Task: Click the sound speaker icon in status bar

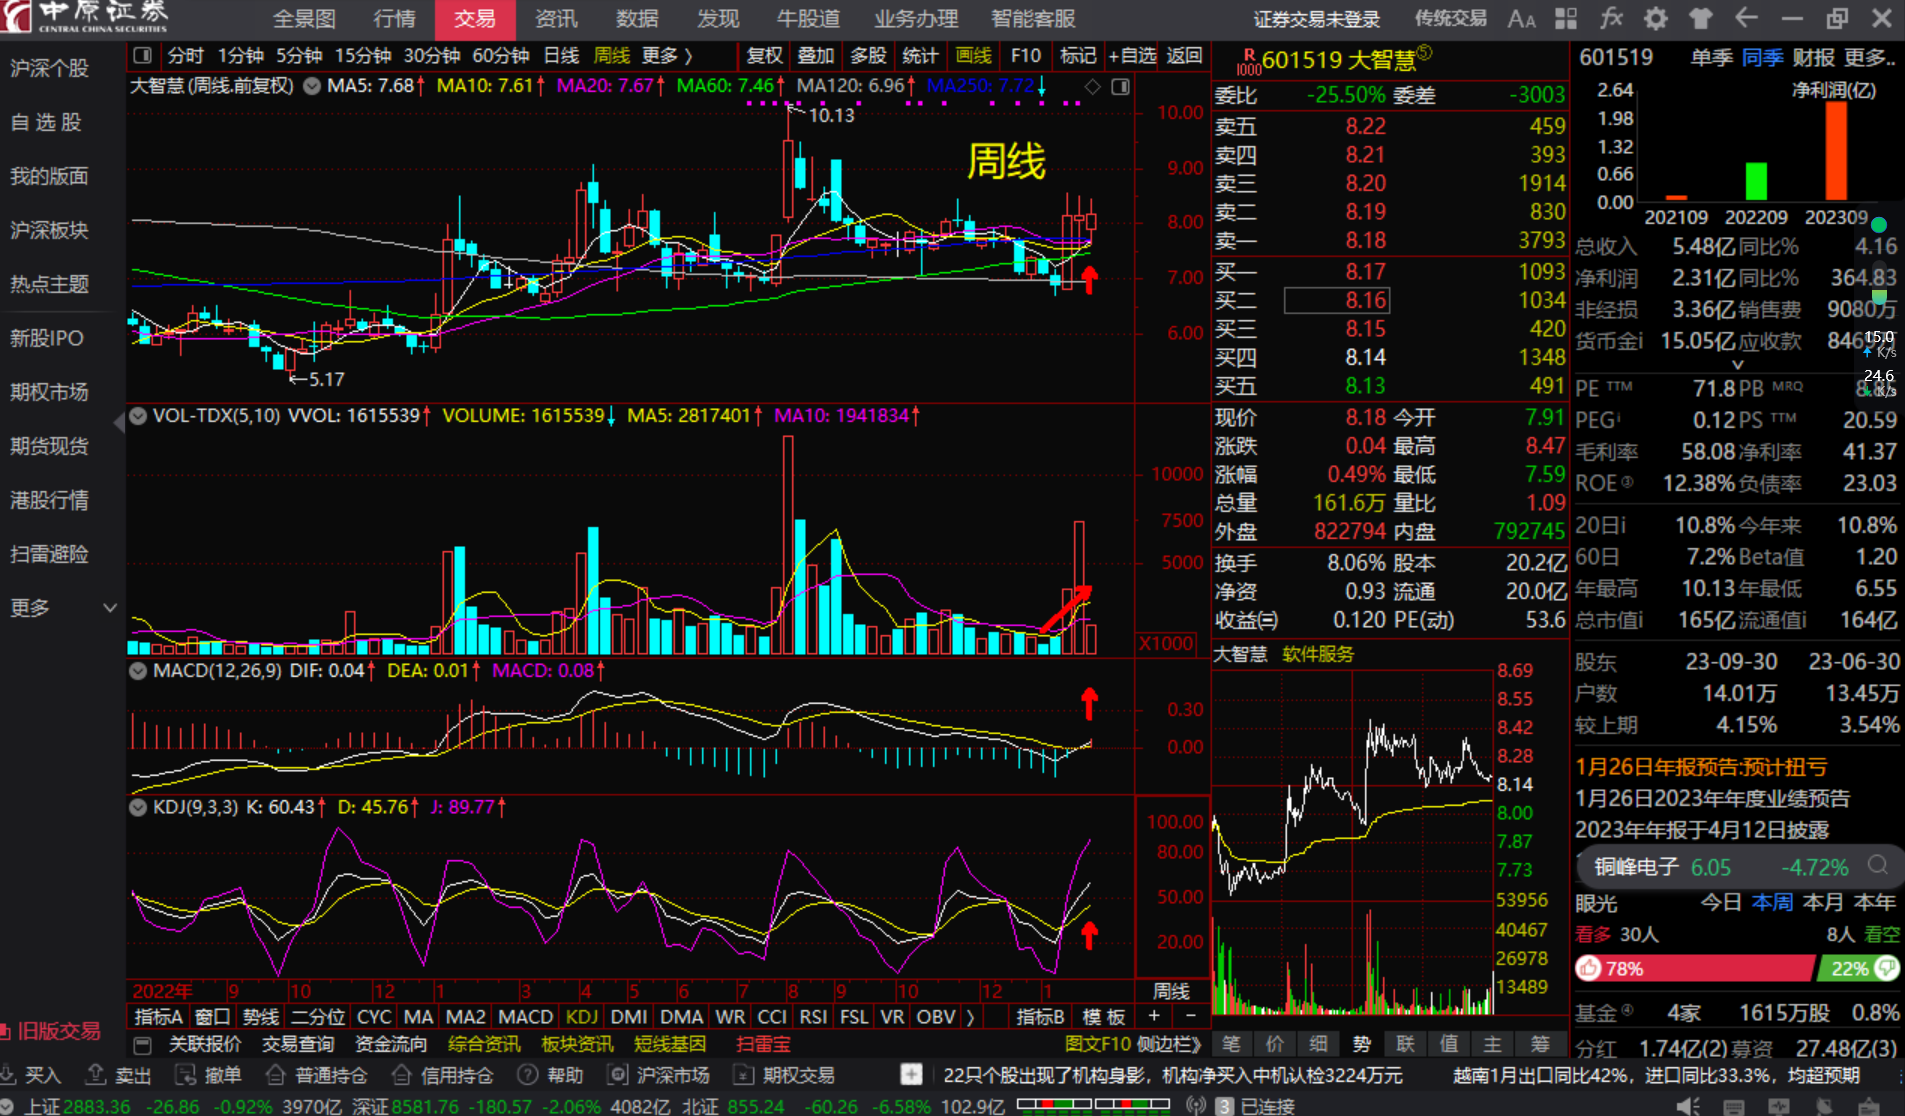Action: [1688, 1106]
